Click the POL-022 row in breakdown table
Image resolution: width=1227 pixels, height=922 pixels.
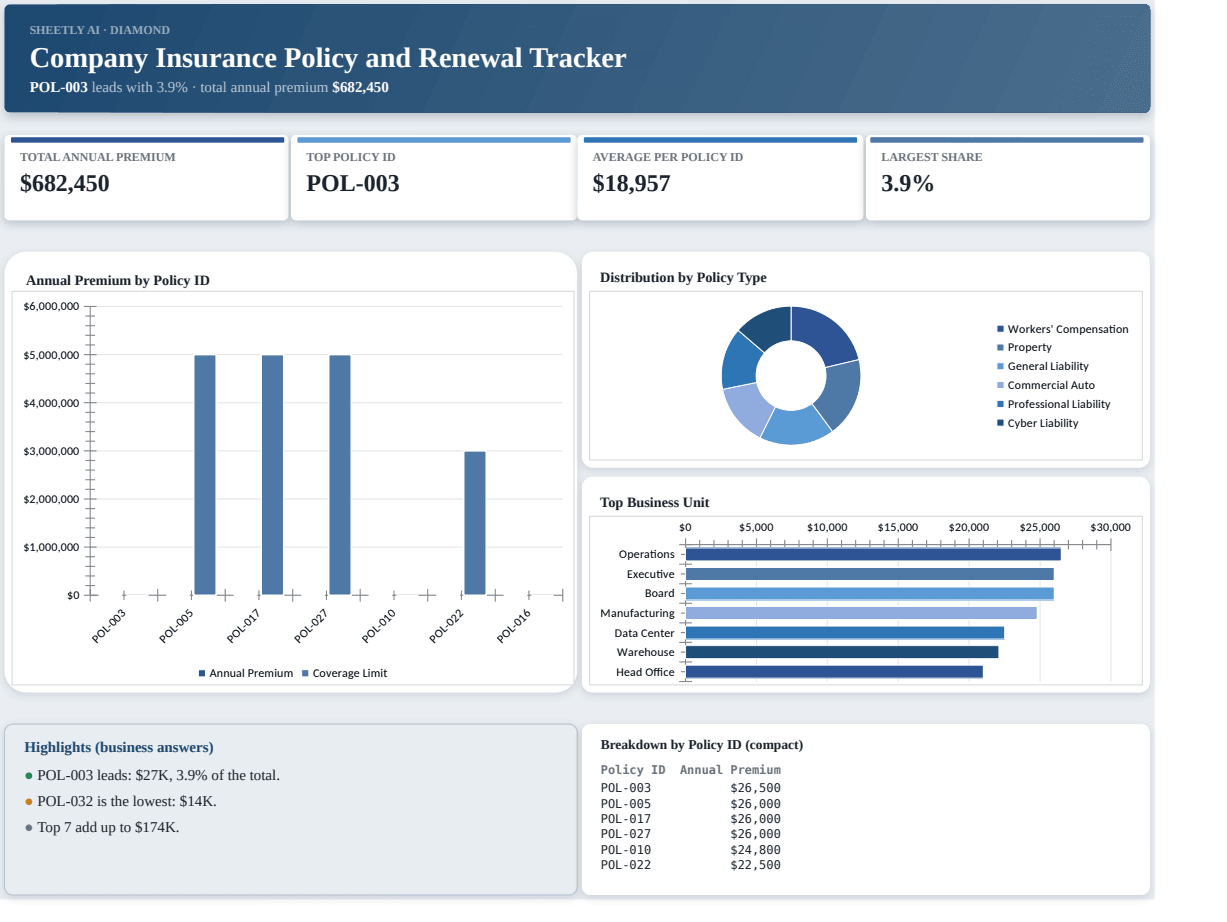point(691,865)
